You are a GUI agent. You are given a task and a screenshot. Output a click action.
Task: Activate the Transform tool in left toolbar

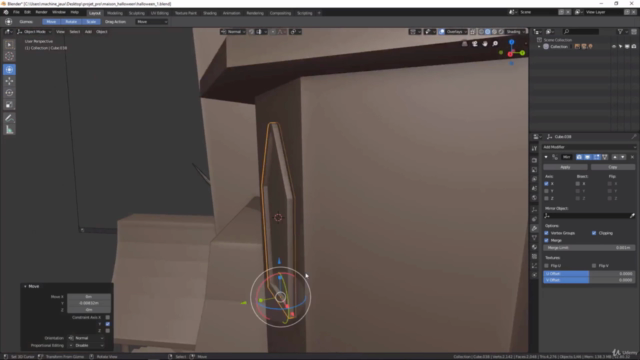(9, 70)
